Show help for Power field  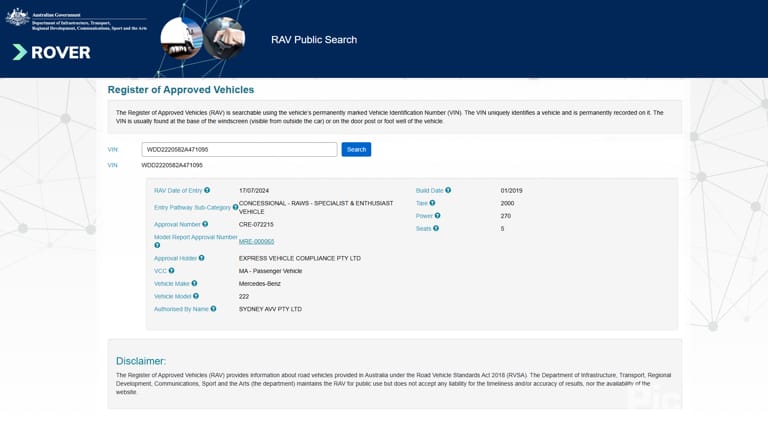coord(437,215)
